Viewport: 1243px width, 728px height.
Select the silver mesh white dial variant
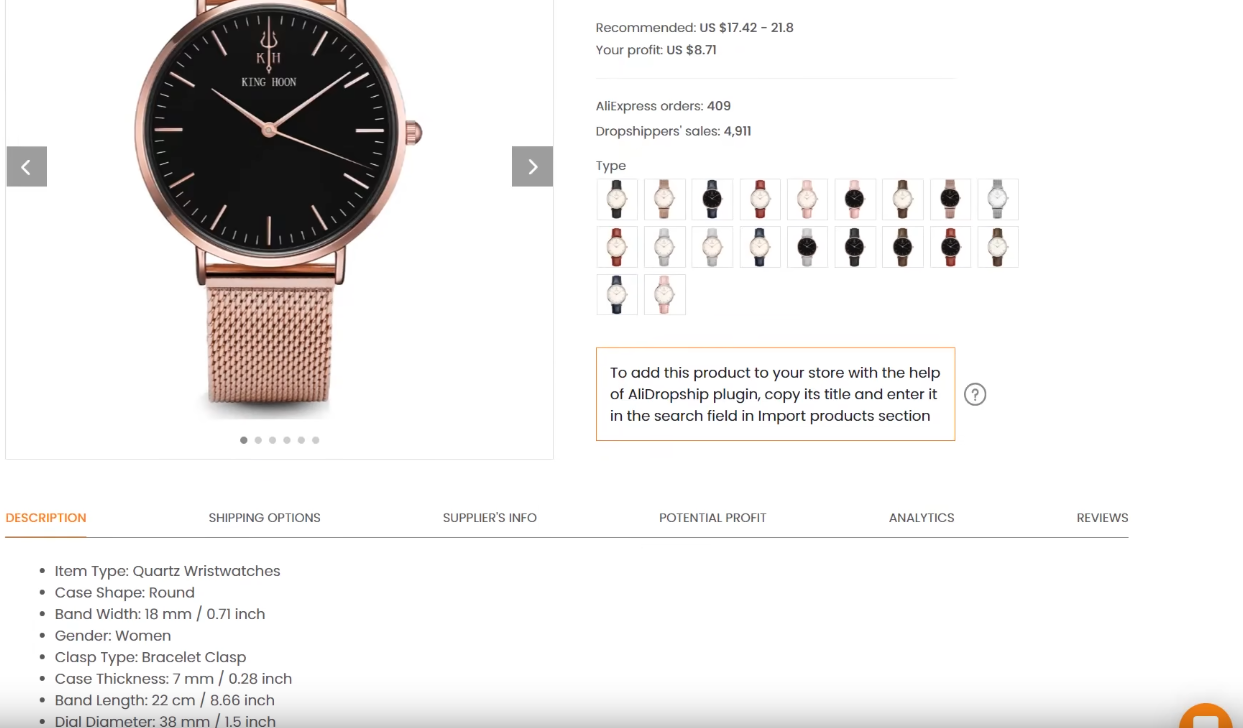click(998, 199)
